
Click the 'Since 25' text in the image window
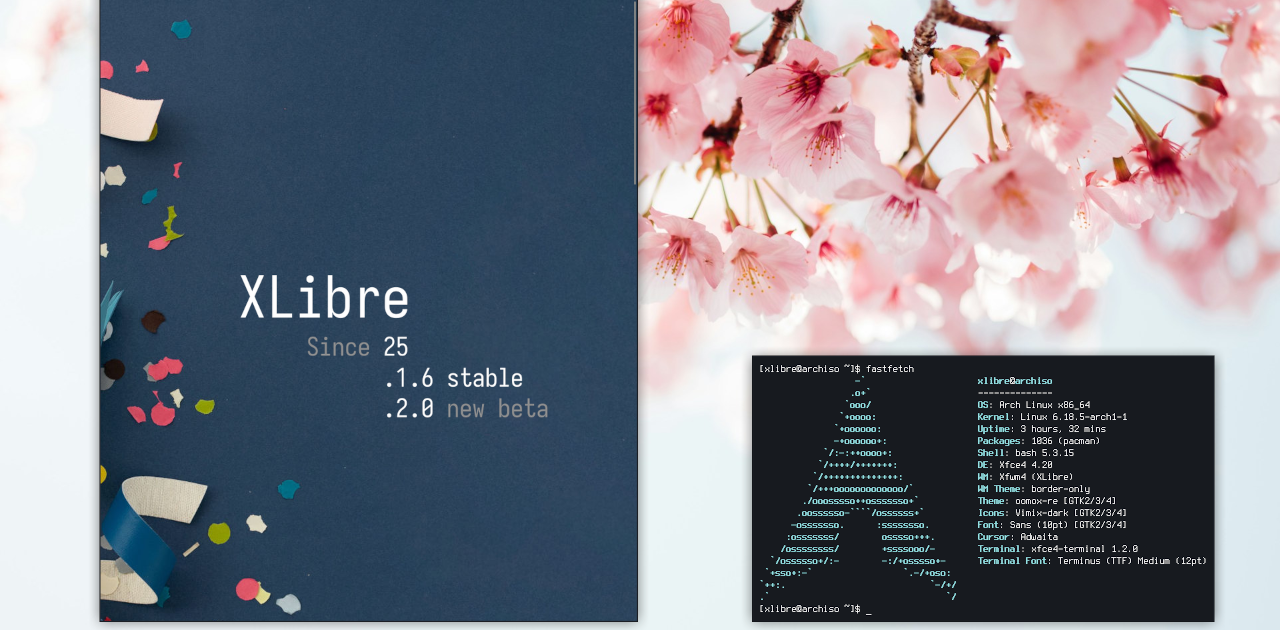point(357,348)
